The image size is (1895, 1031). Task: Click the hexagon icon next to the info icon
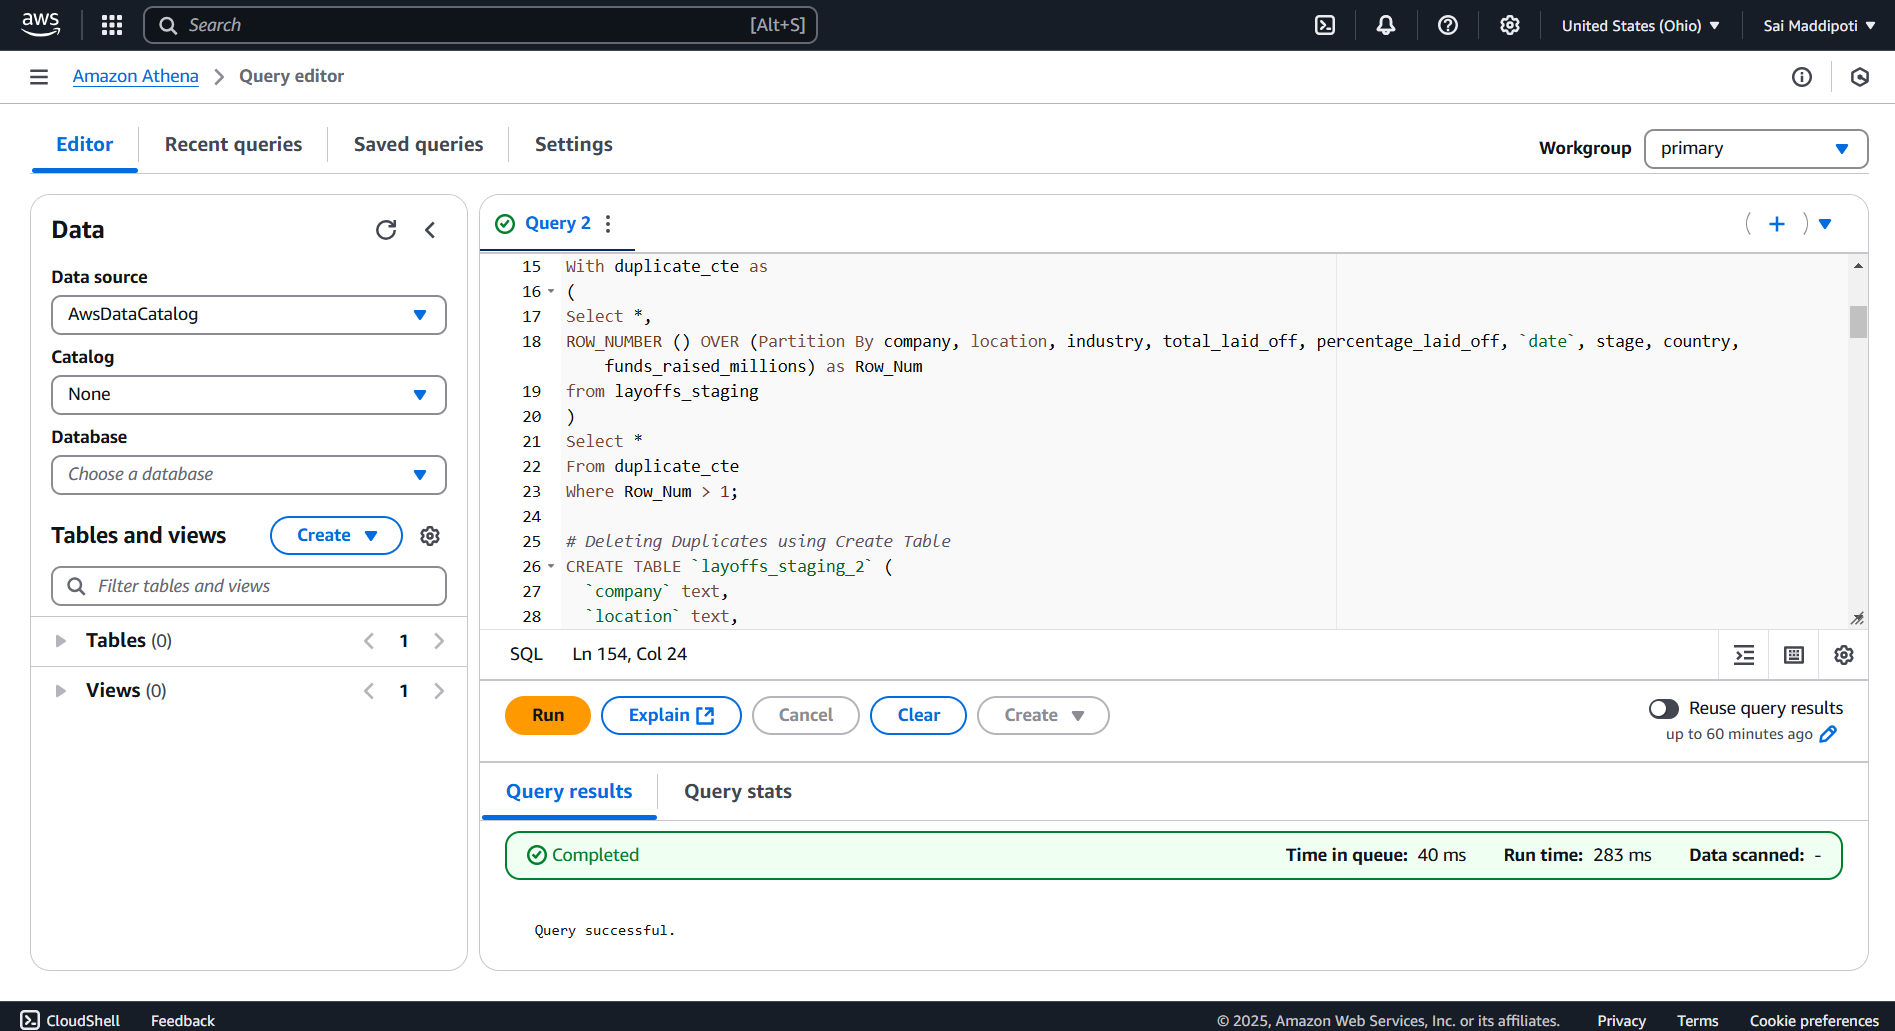tap(1860, 77)
